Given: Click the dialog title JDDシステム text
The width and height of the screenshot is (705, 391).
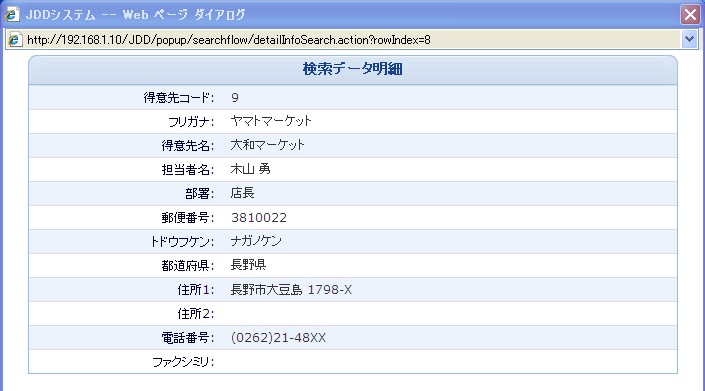Looking at the screenshot, I should coord(60,15).
